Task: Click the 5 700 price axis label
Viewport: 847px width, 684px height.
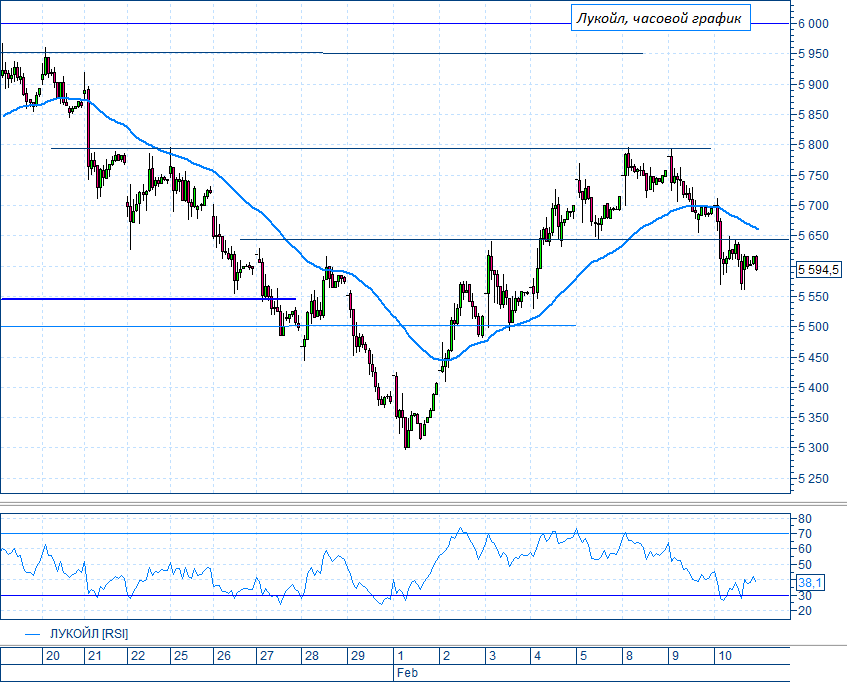Action: [814, 206]
